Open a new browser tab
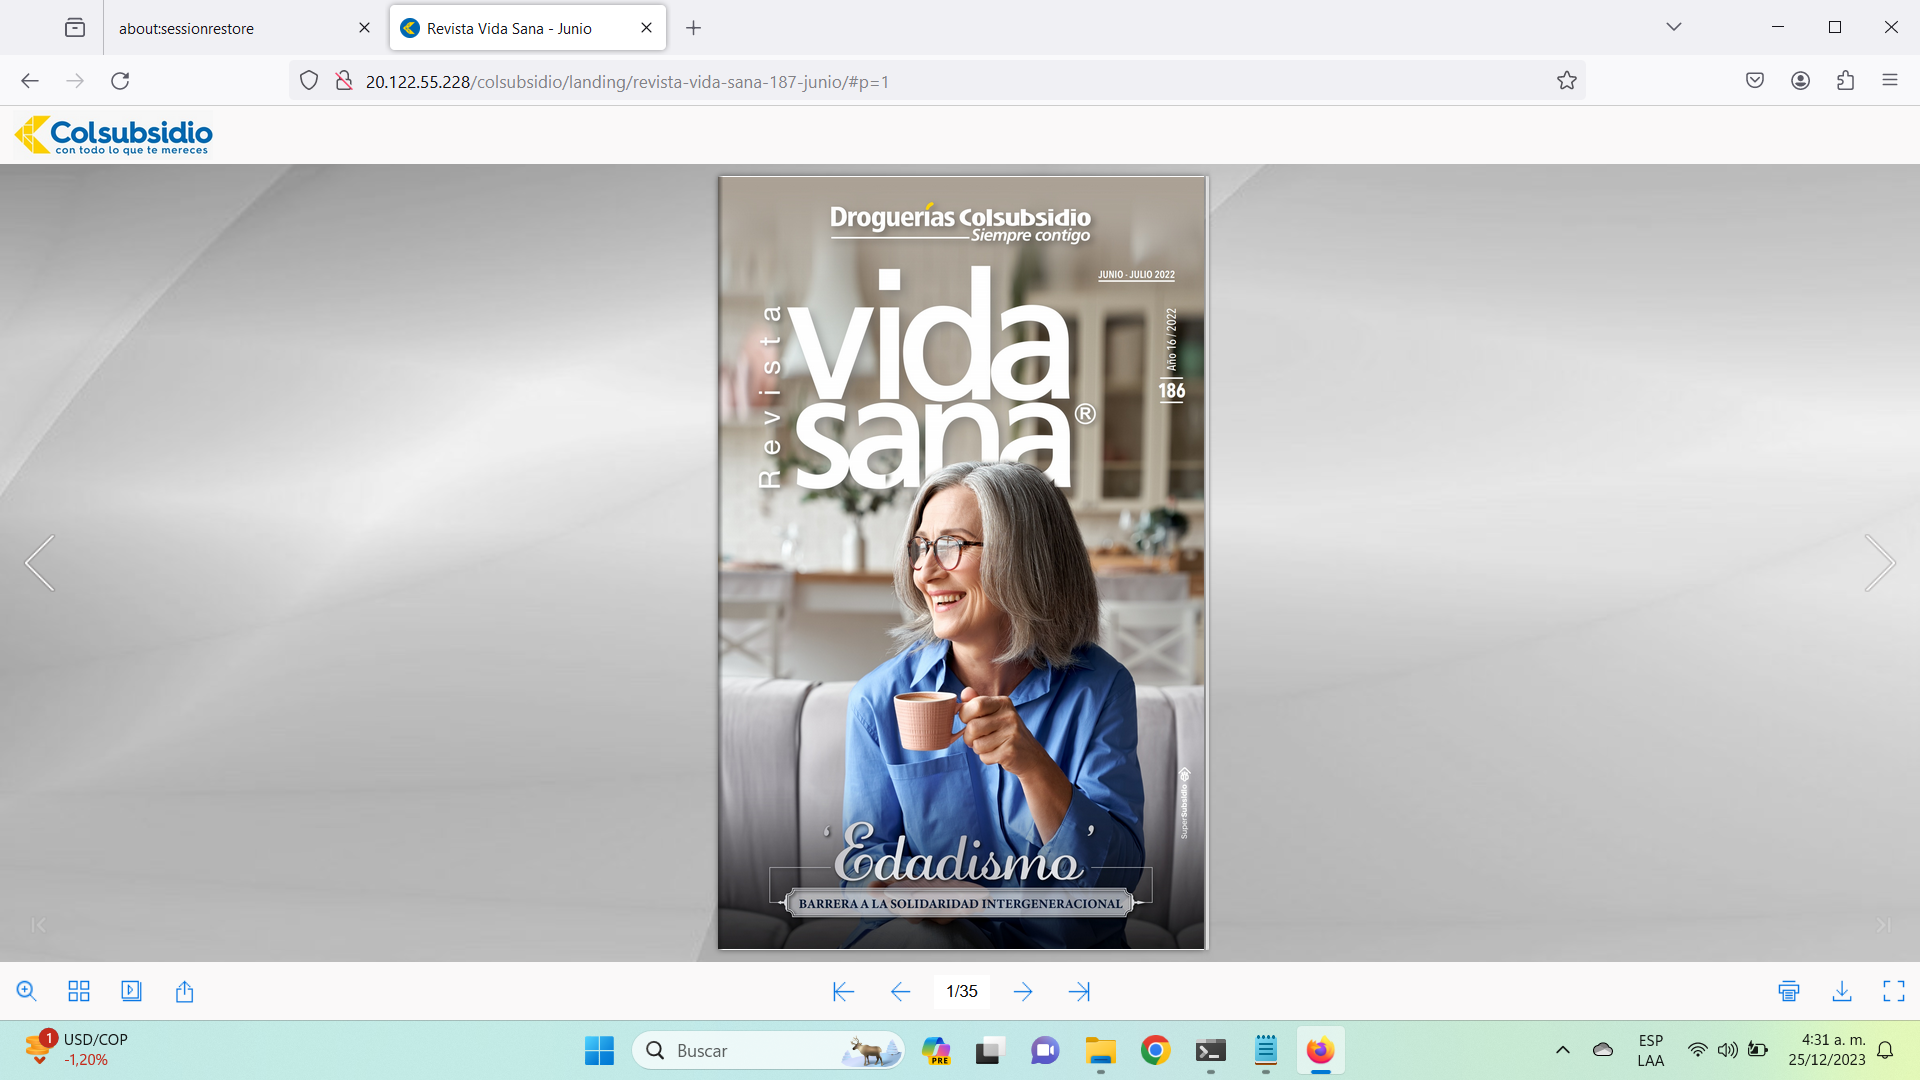This screenshot has width=1920, height=1080. coord(693,28)
